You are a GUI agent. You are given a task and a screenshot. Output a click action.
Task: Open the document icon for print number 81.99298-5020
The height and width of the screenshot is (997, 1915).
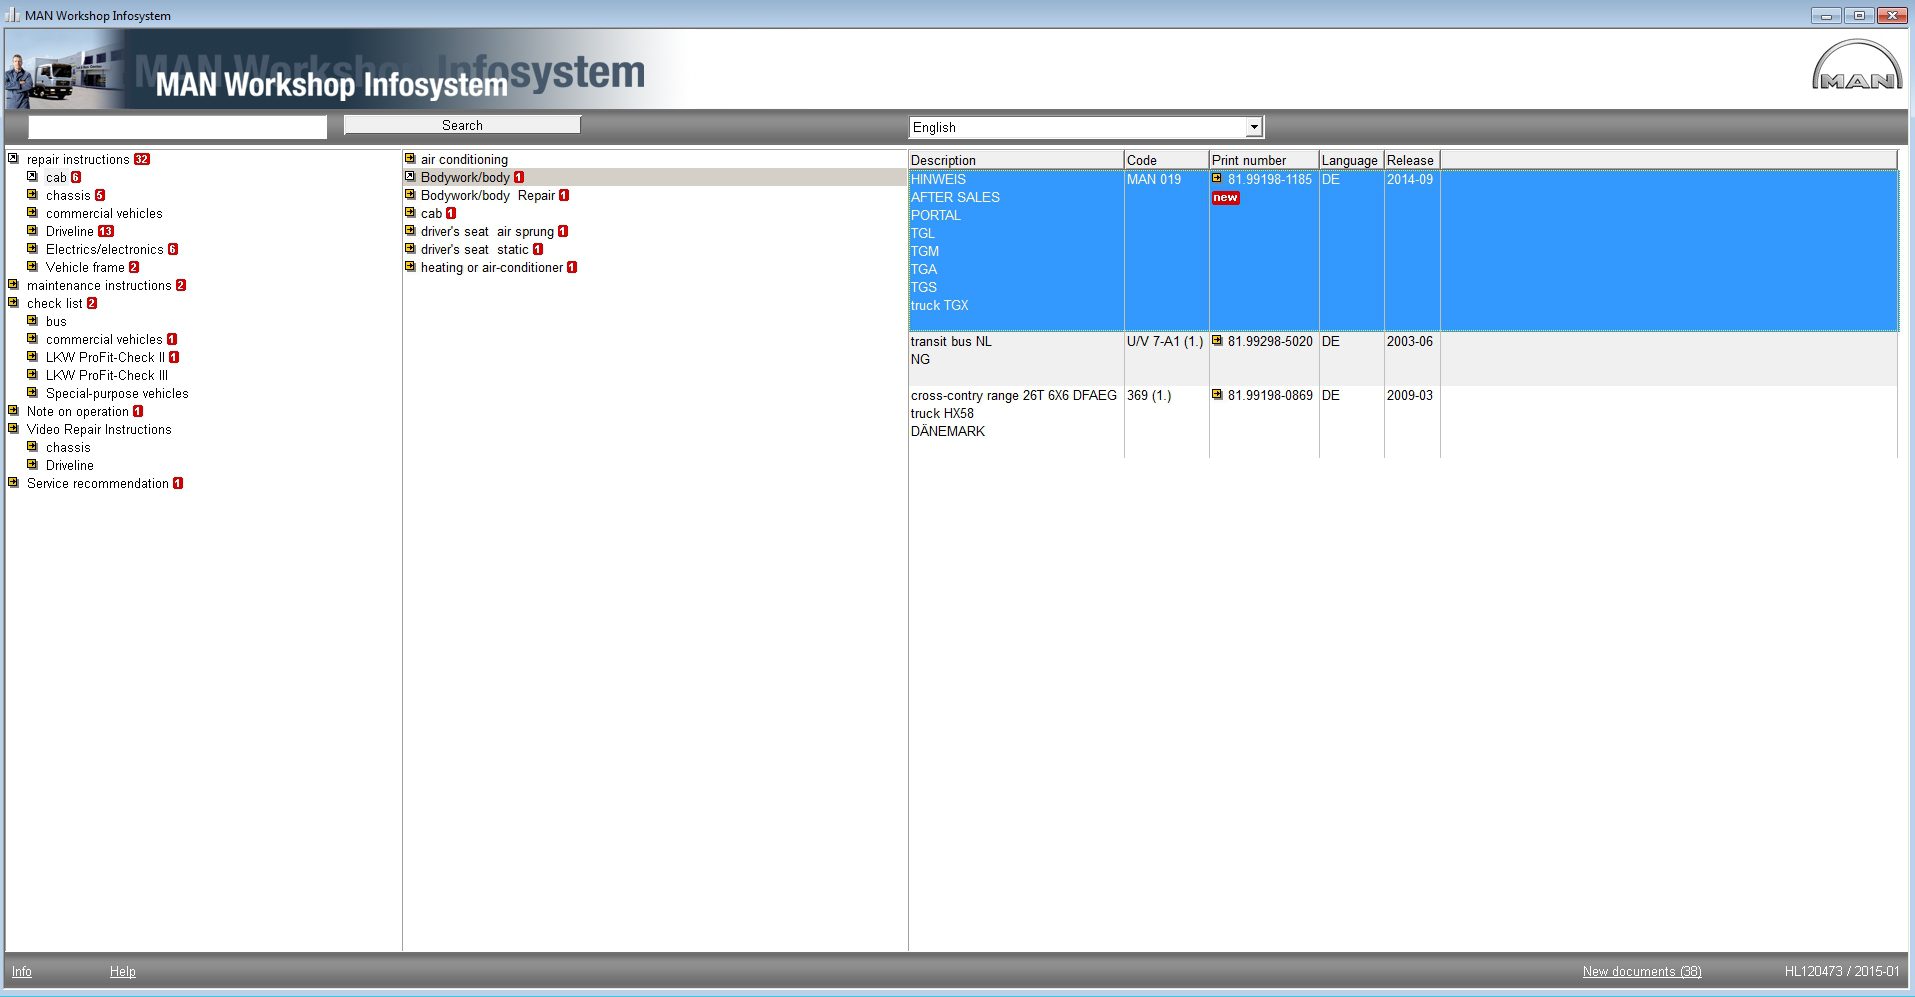1217,341
